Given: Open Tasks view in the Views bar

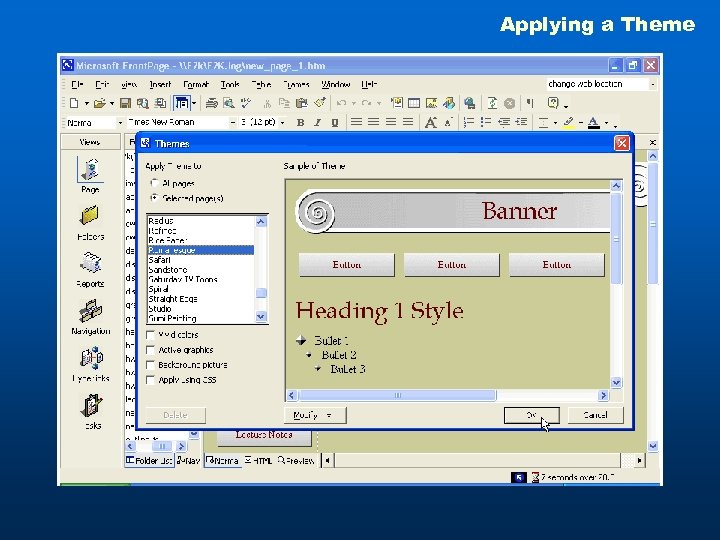Looking at the screenshot, I should coord(92,412).
